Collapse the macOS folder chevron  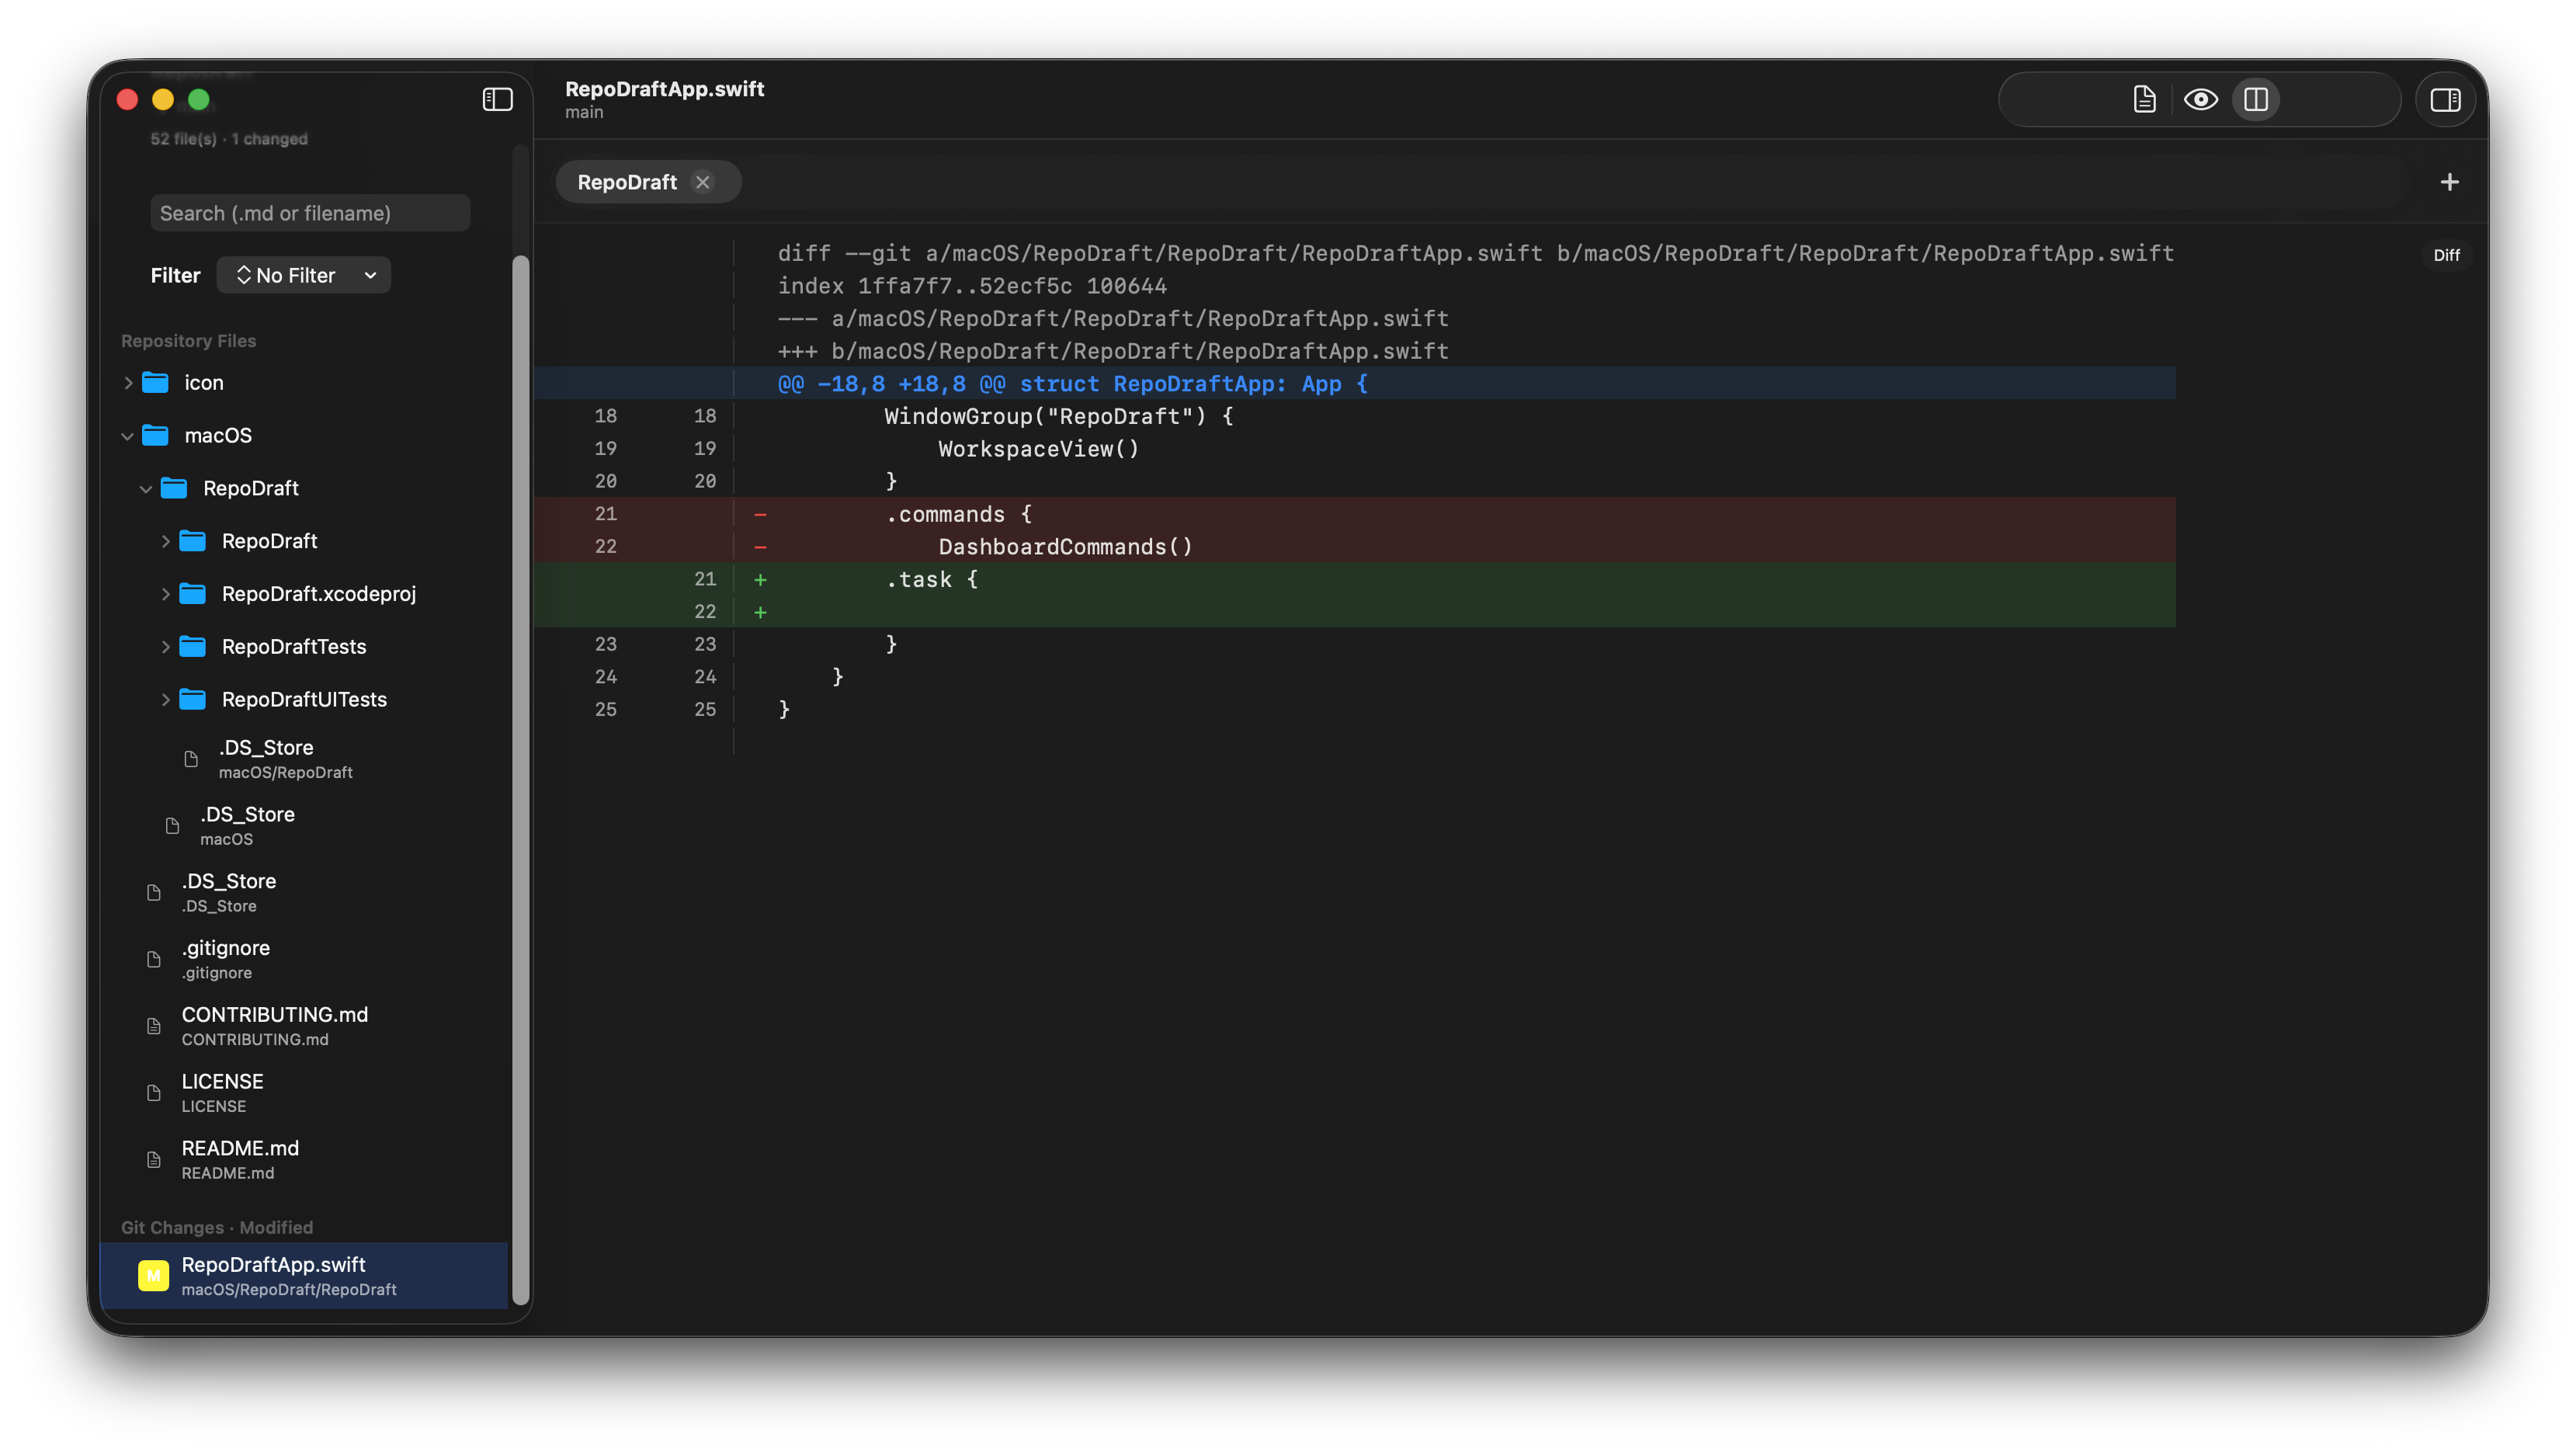[128, 436]
